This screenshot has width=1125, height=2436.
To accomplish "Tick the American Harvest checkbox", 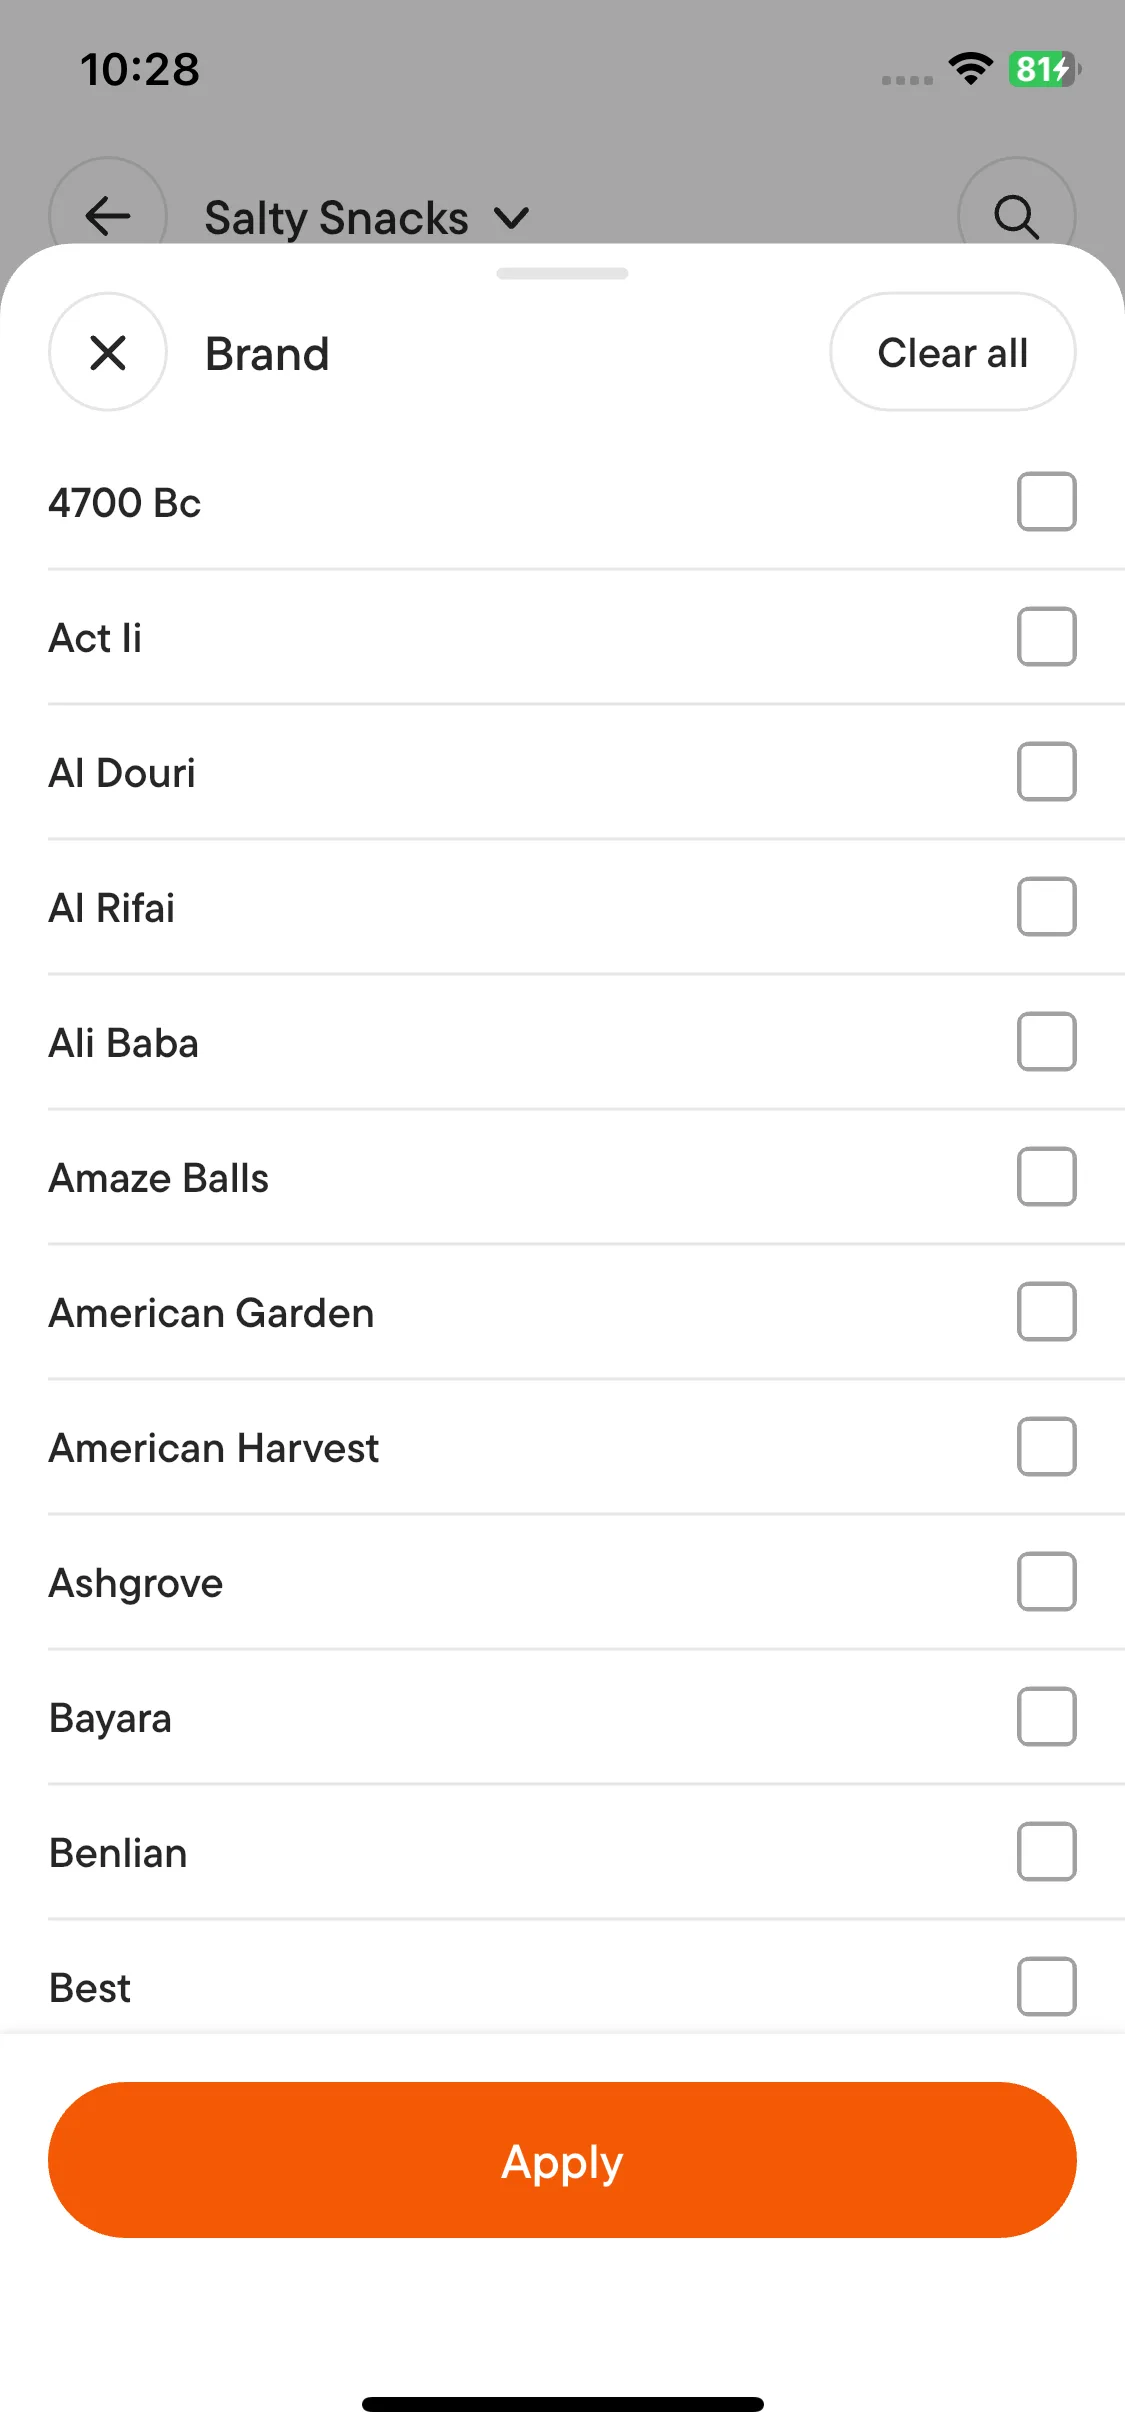I will (1046, 1446).
